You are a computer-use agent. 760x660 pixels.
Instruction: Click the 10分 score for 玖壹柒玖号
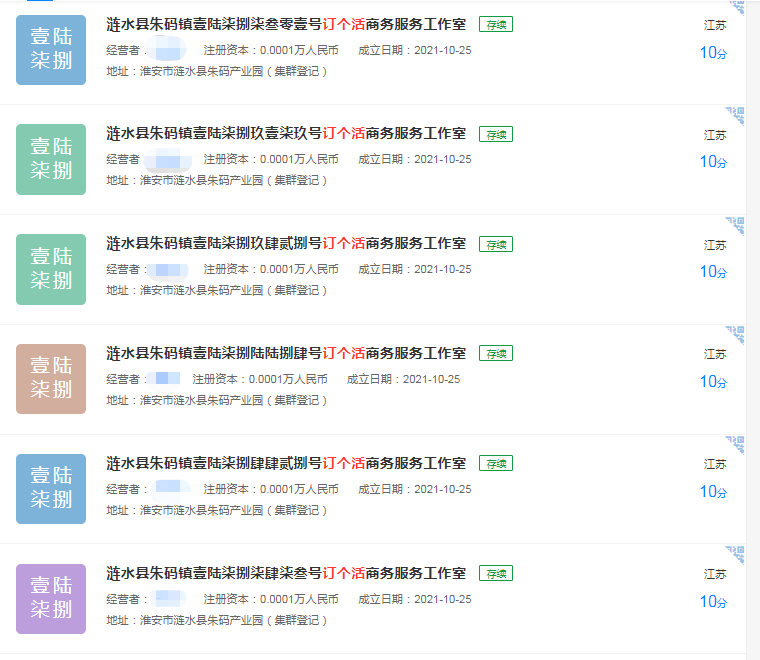713,161
